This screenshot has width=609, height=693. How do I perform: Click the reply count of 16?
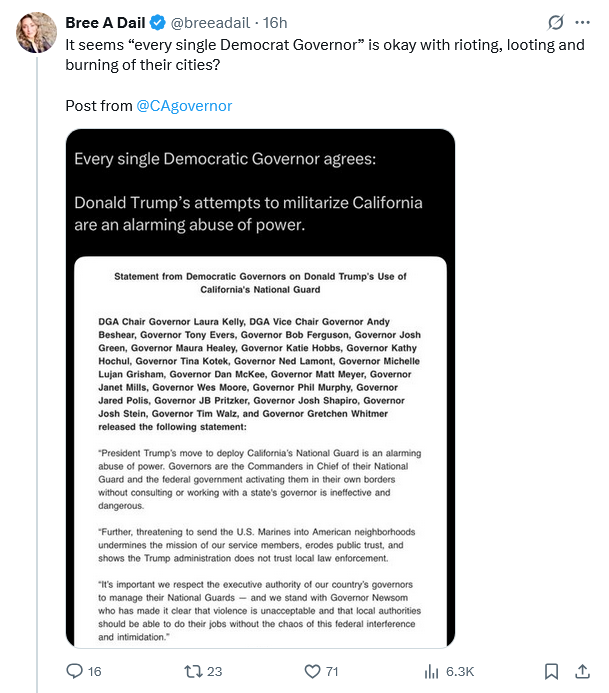click(x=95, y=671)
